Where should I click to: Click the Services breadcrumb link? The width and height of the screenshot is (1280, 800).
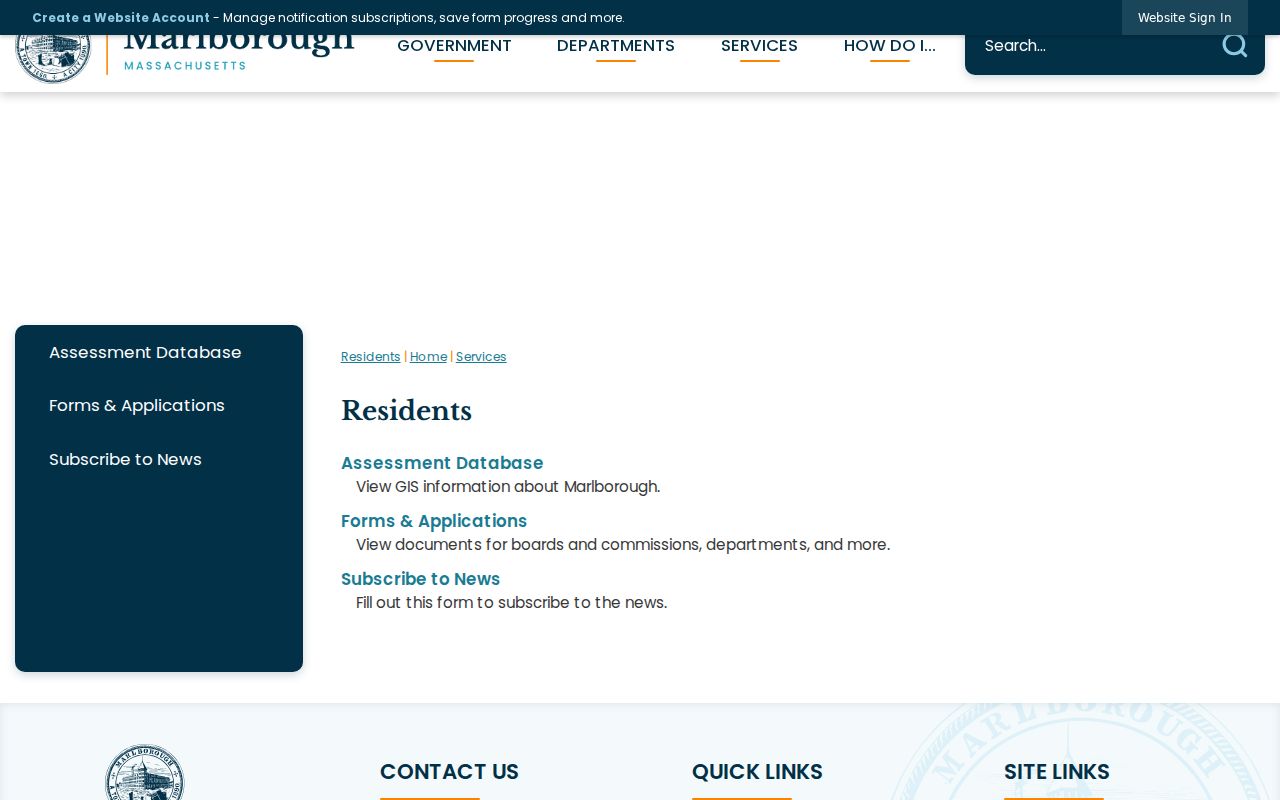[x=481, y=357]
